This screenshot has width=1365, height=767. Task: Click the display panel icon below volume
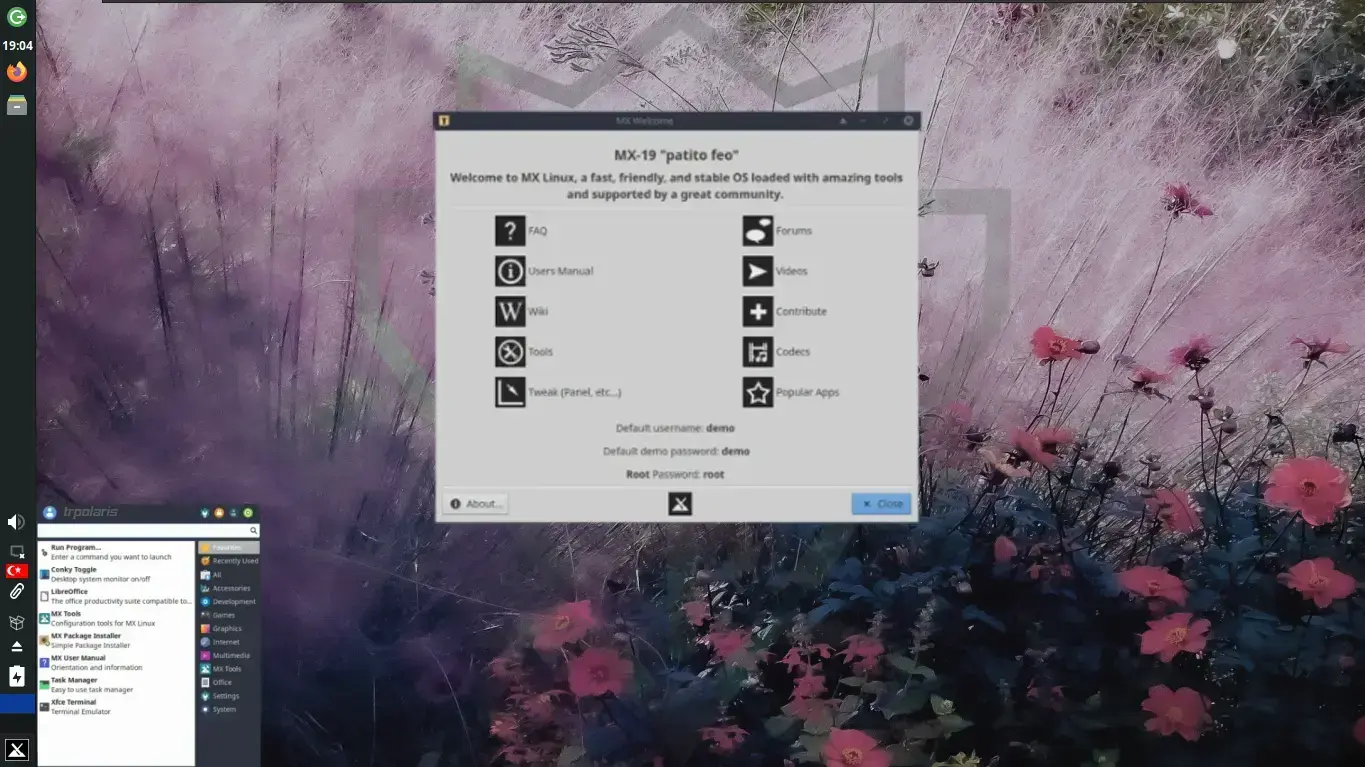click(17, 551)
